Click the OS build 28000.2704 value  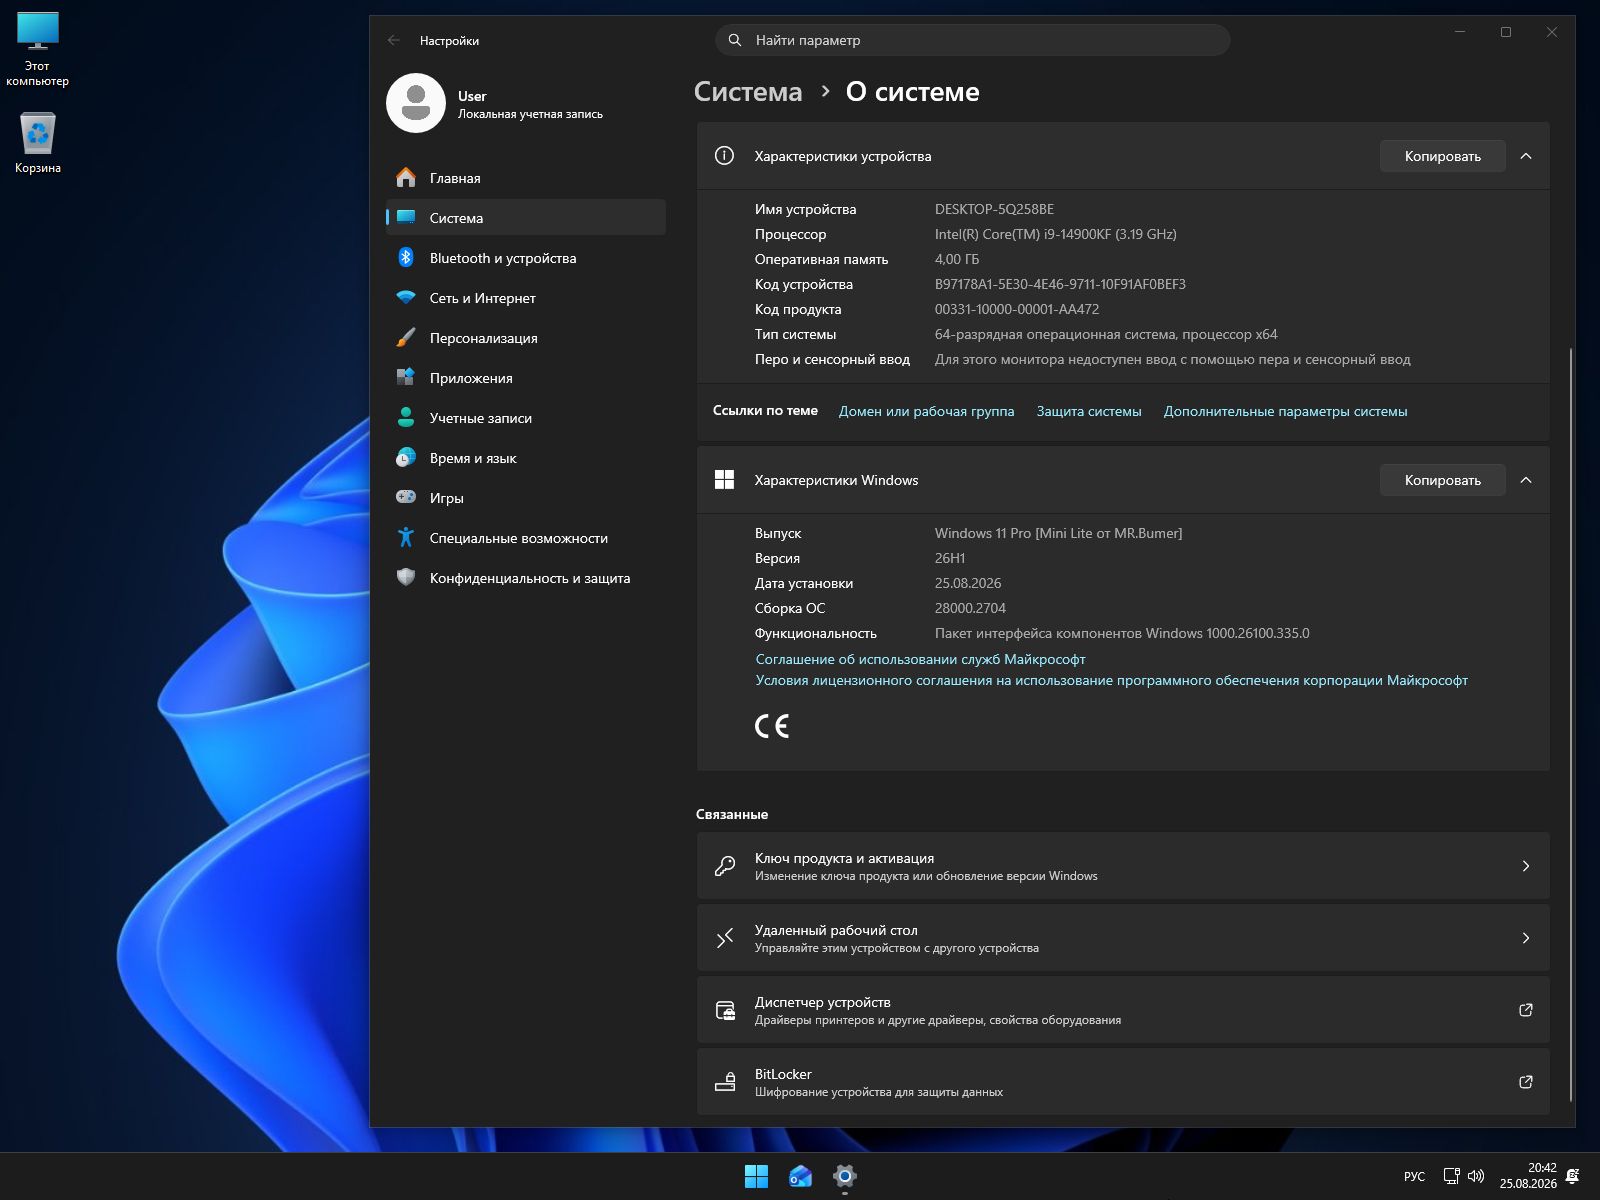click(970, 608)
